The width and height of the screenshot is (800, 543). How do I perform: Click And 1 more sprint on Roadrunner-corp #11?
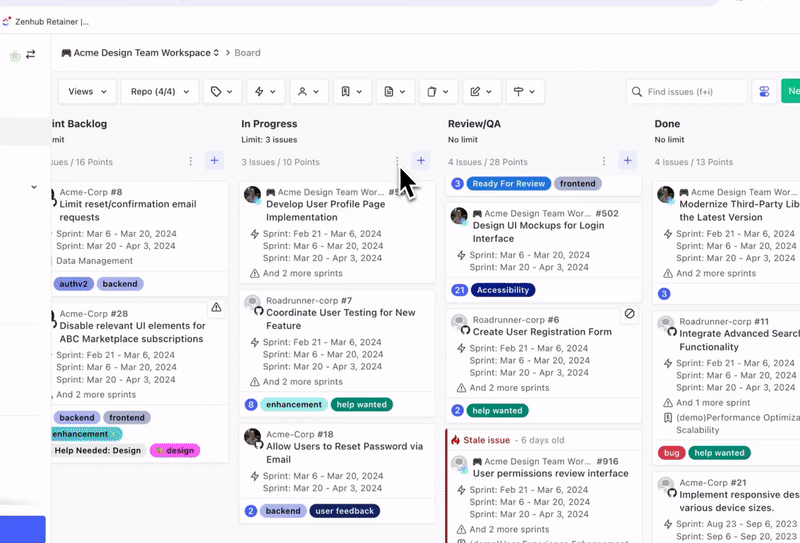[x=713, y=403]
